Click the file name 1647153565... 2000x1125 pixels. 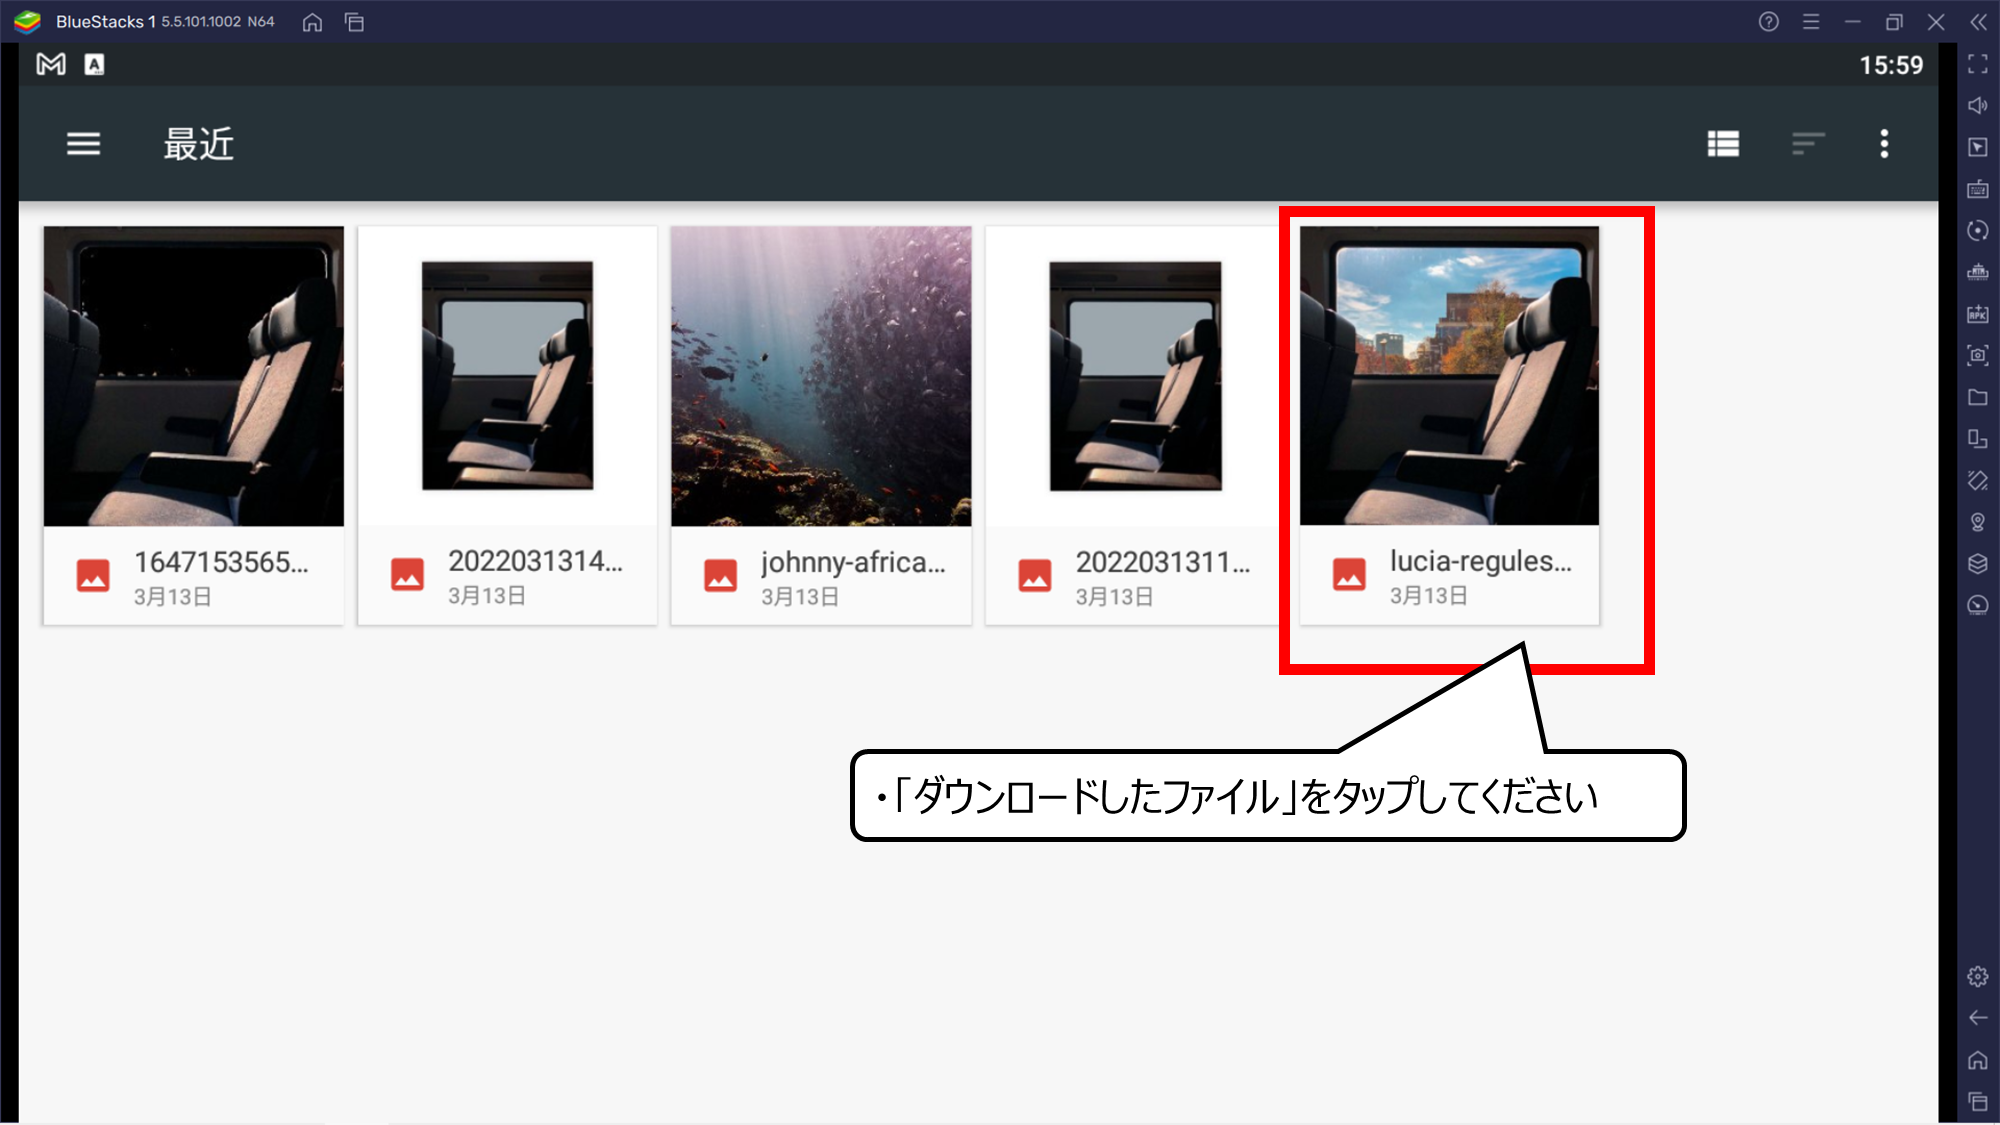pyautogui.click(x=221, y=562)
